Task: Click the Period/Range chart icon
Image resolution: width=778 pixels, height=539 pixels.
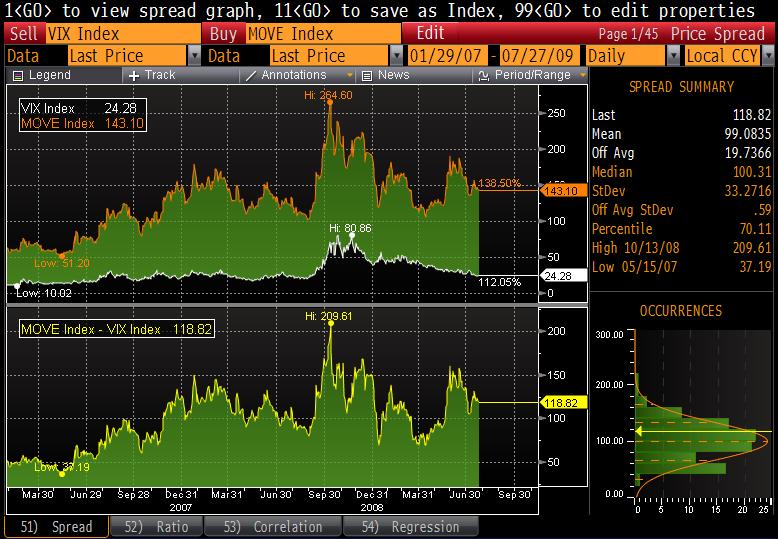Action: click(x=483, y=76)
